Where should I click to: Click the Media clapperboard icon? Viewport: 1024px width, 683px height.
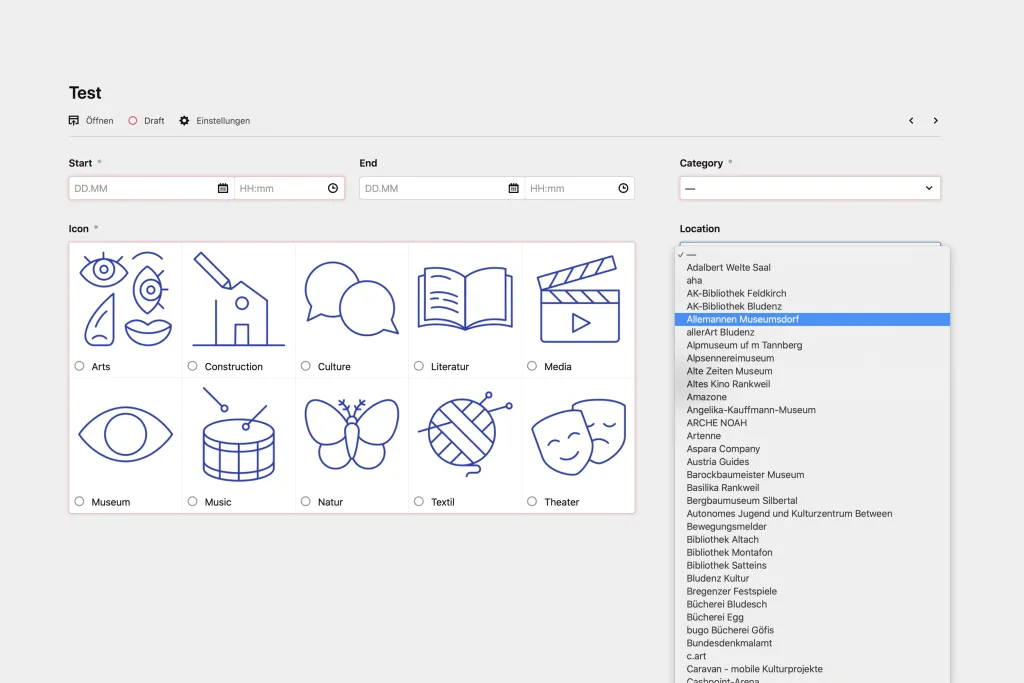(578, 299)
